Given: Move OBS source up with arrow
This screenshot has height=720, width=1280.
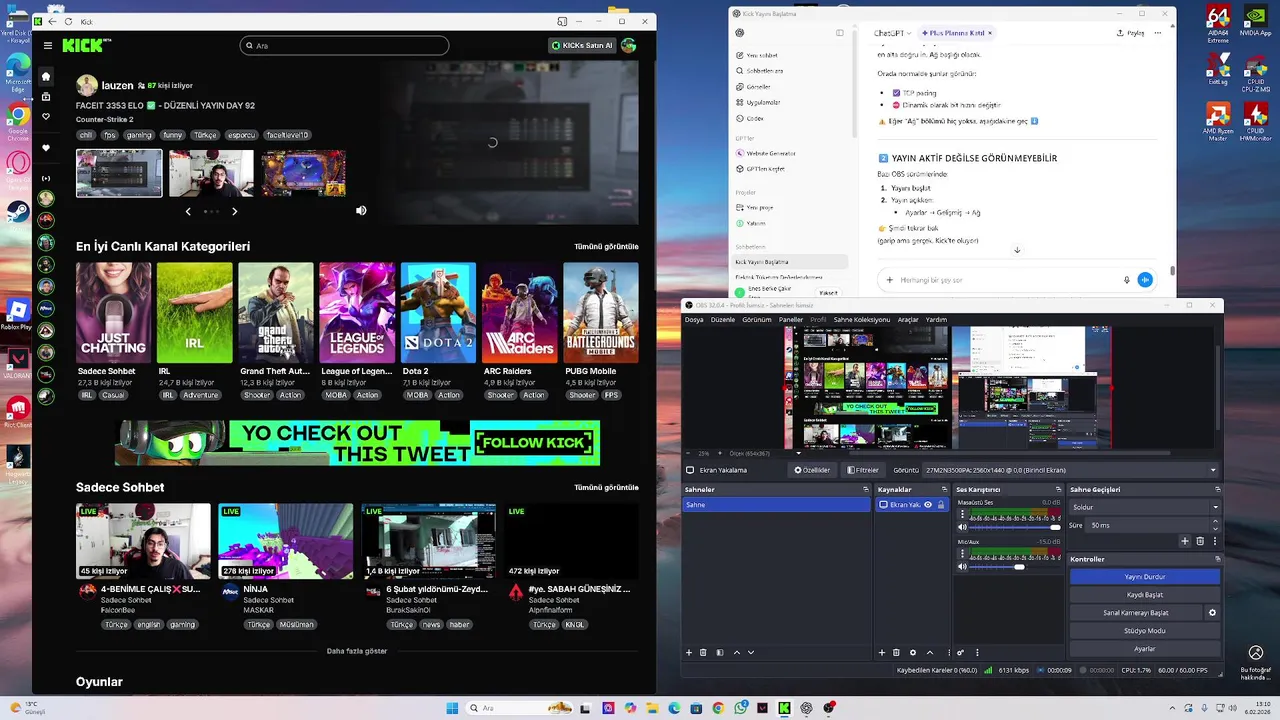Looking at the screenshot, I should [x=930, y=652].
